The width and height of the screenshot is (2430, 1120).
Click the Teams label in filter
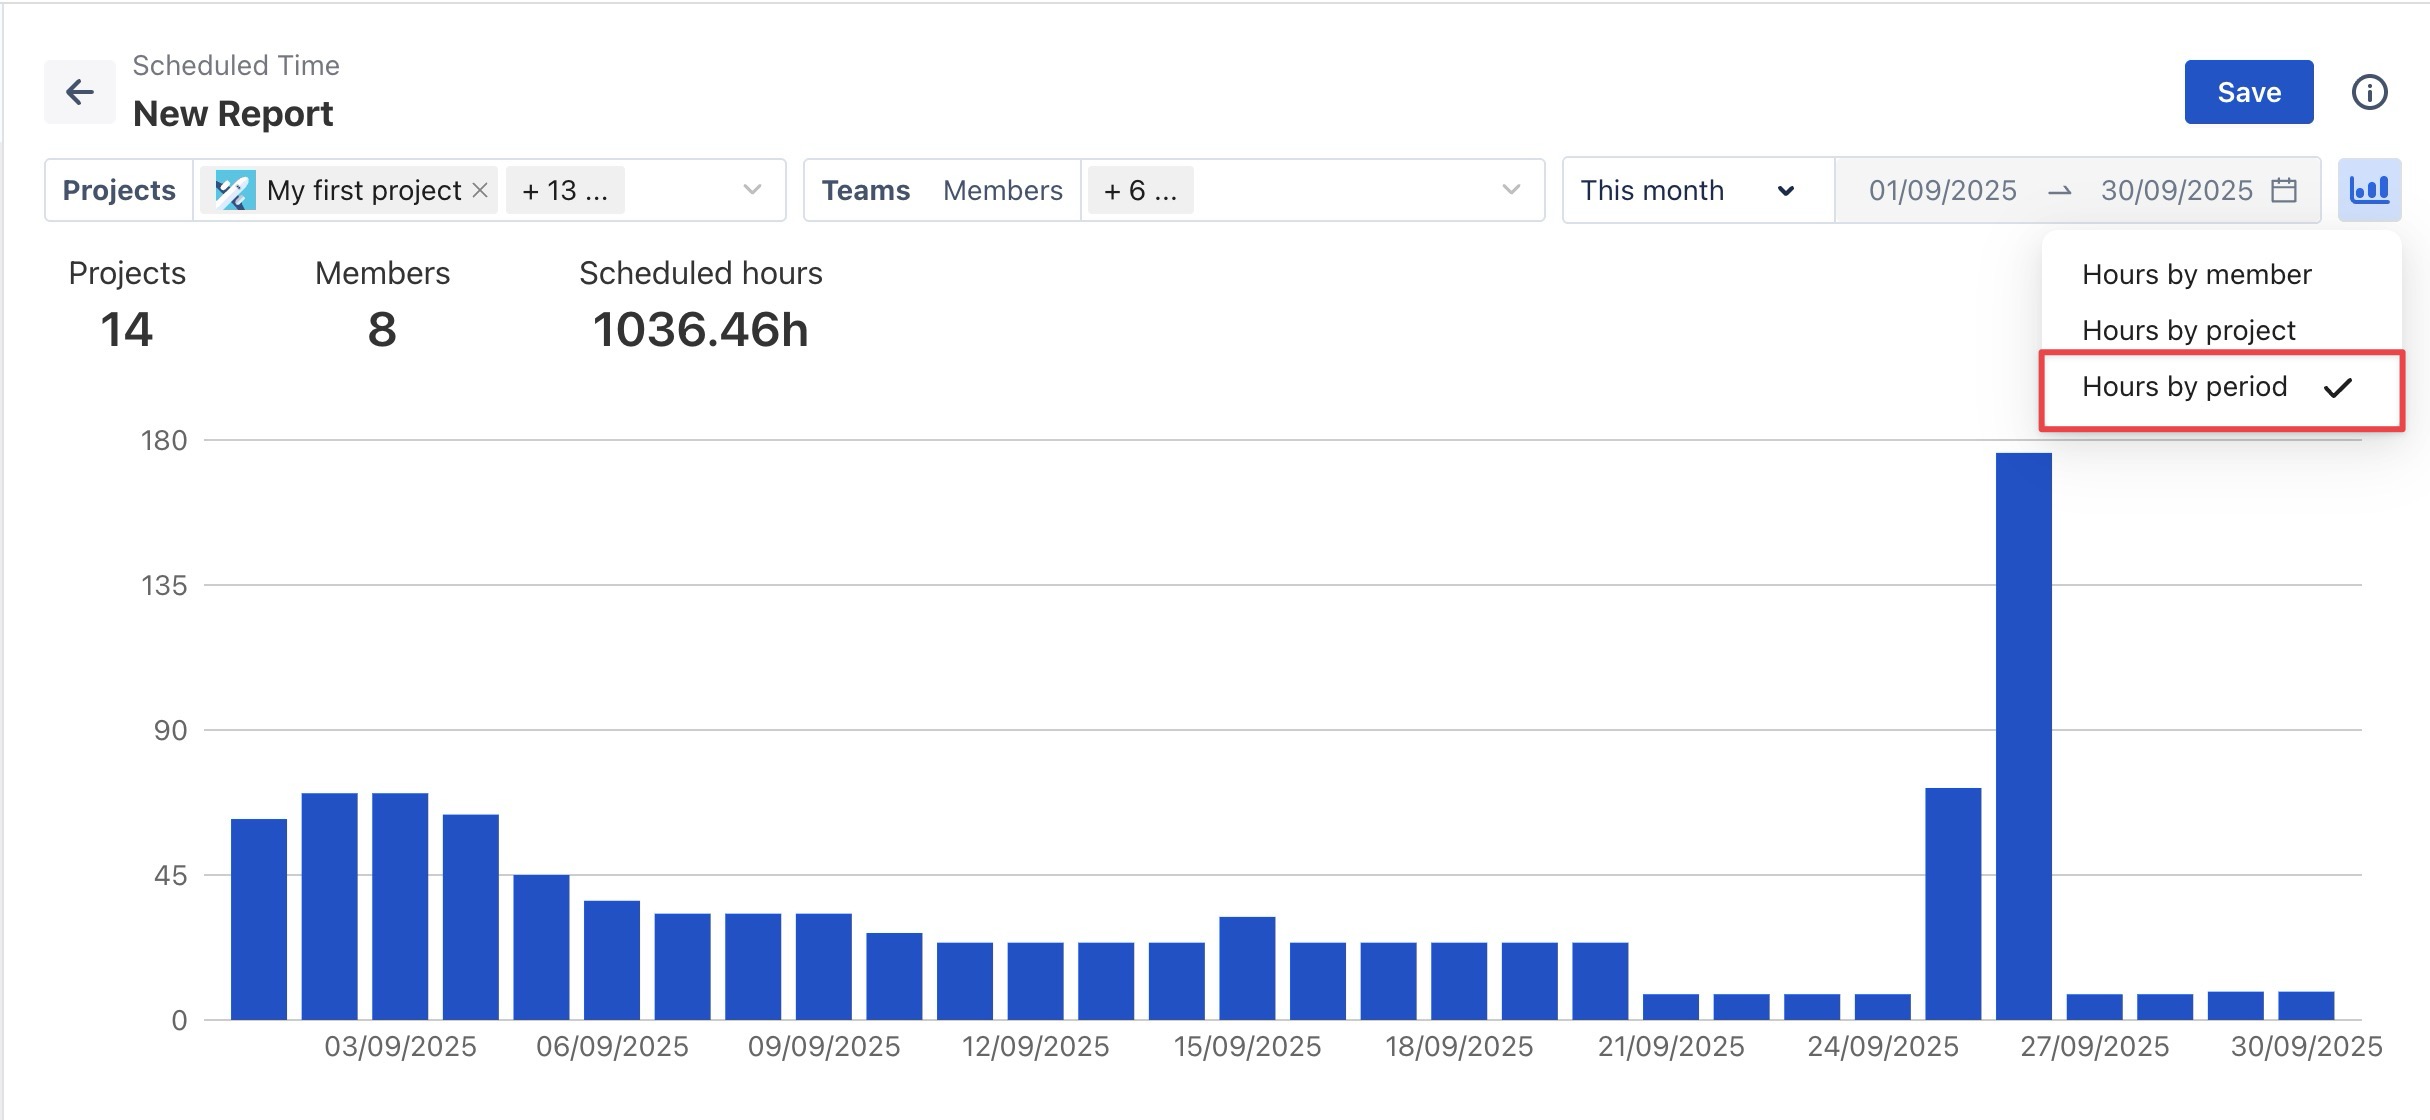coord(865,190)
